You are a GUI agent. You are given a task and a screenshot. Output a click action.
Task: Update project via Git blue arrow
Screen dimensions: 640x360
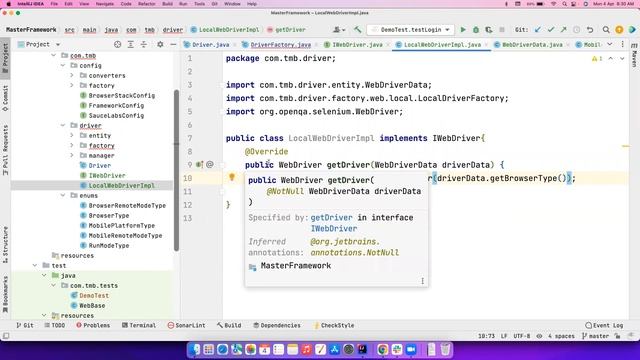pyautogui.click(x=538, y=30)
